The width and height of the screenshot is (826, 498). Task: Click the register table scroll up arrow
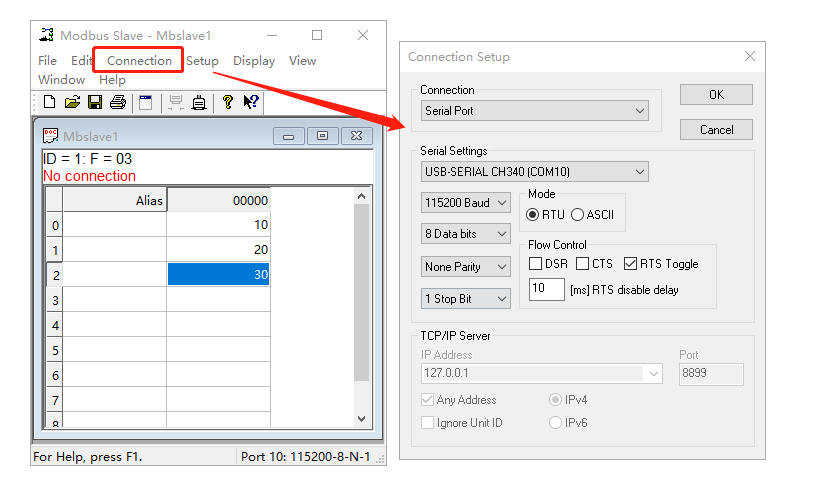tap(361, 196)
